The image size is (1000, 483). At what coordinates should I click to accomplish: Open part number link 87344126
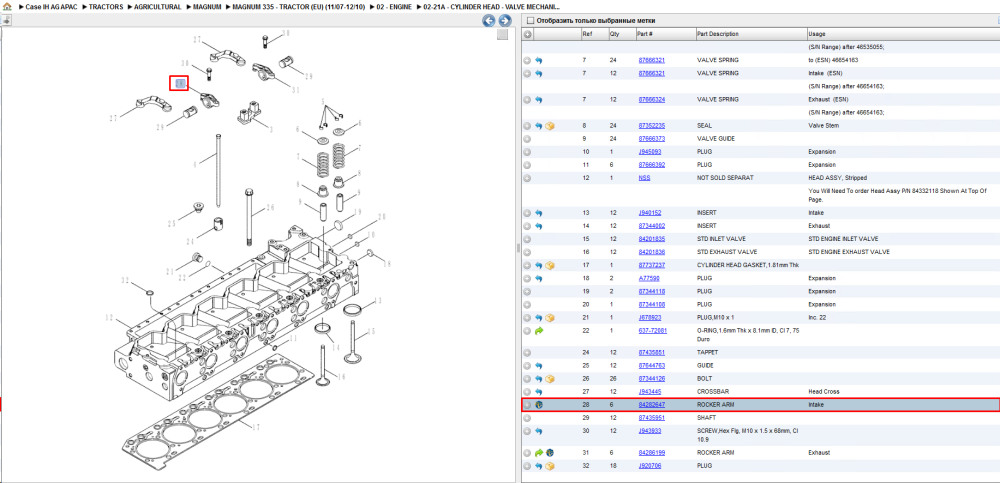652,378
